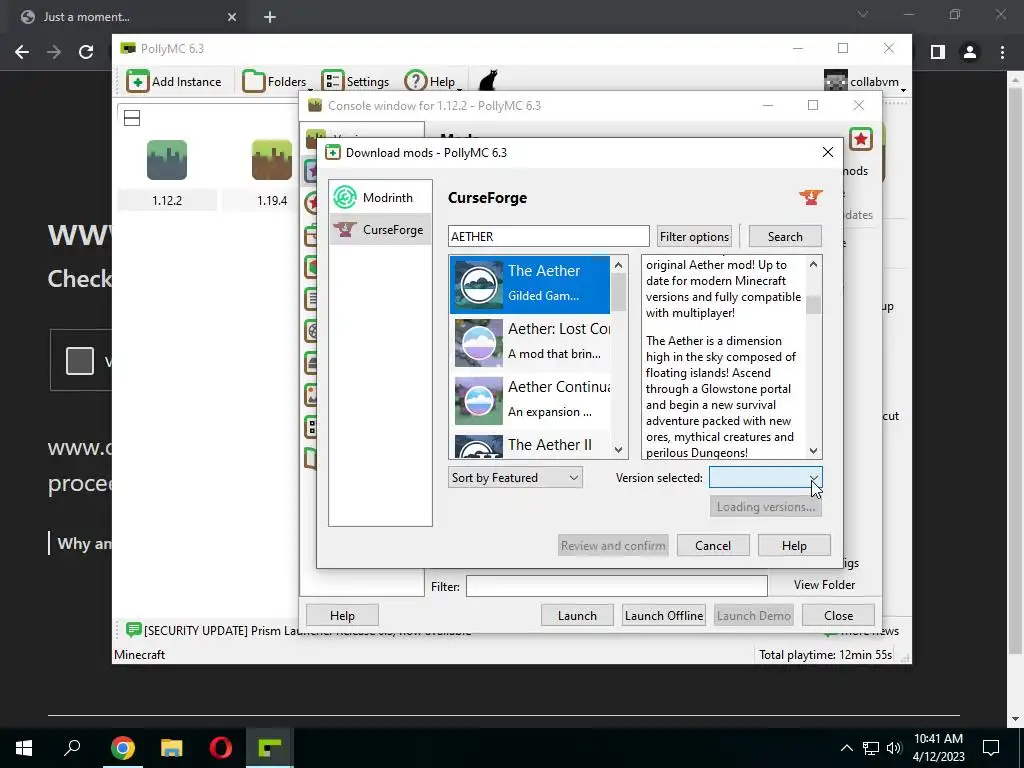
Task: Click the volume speaker tray icon
Action: tap(894, 748)
